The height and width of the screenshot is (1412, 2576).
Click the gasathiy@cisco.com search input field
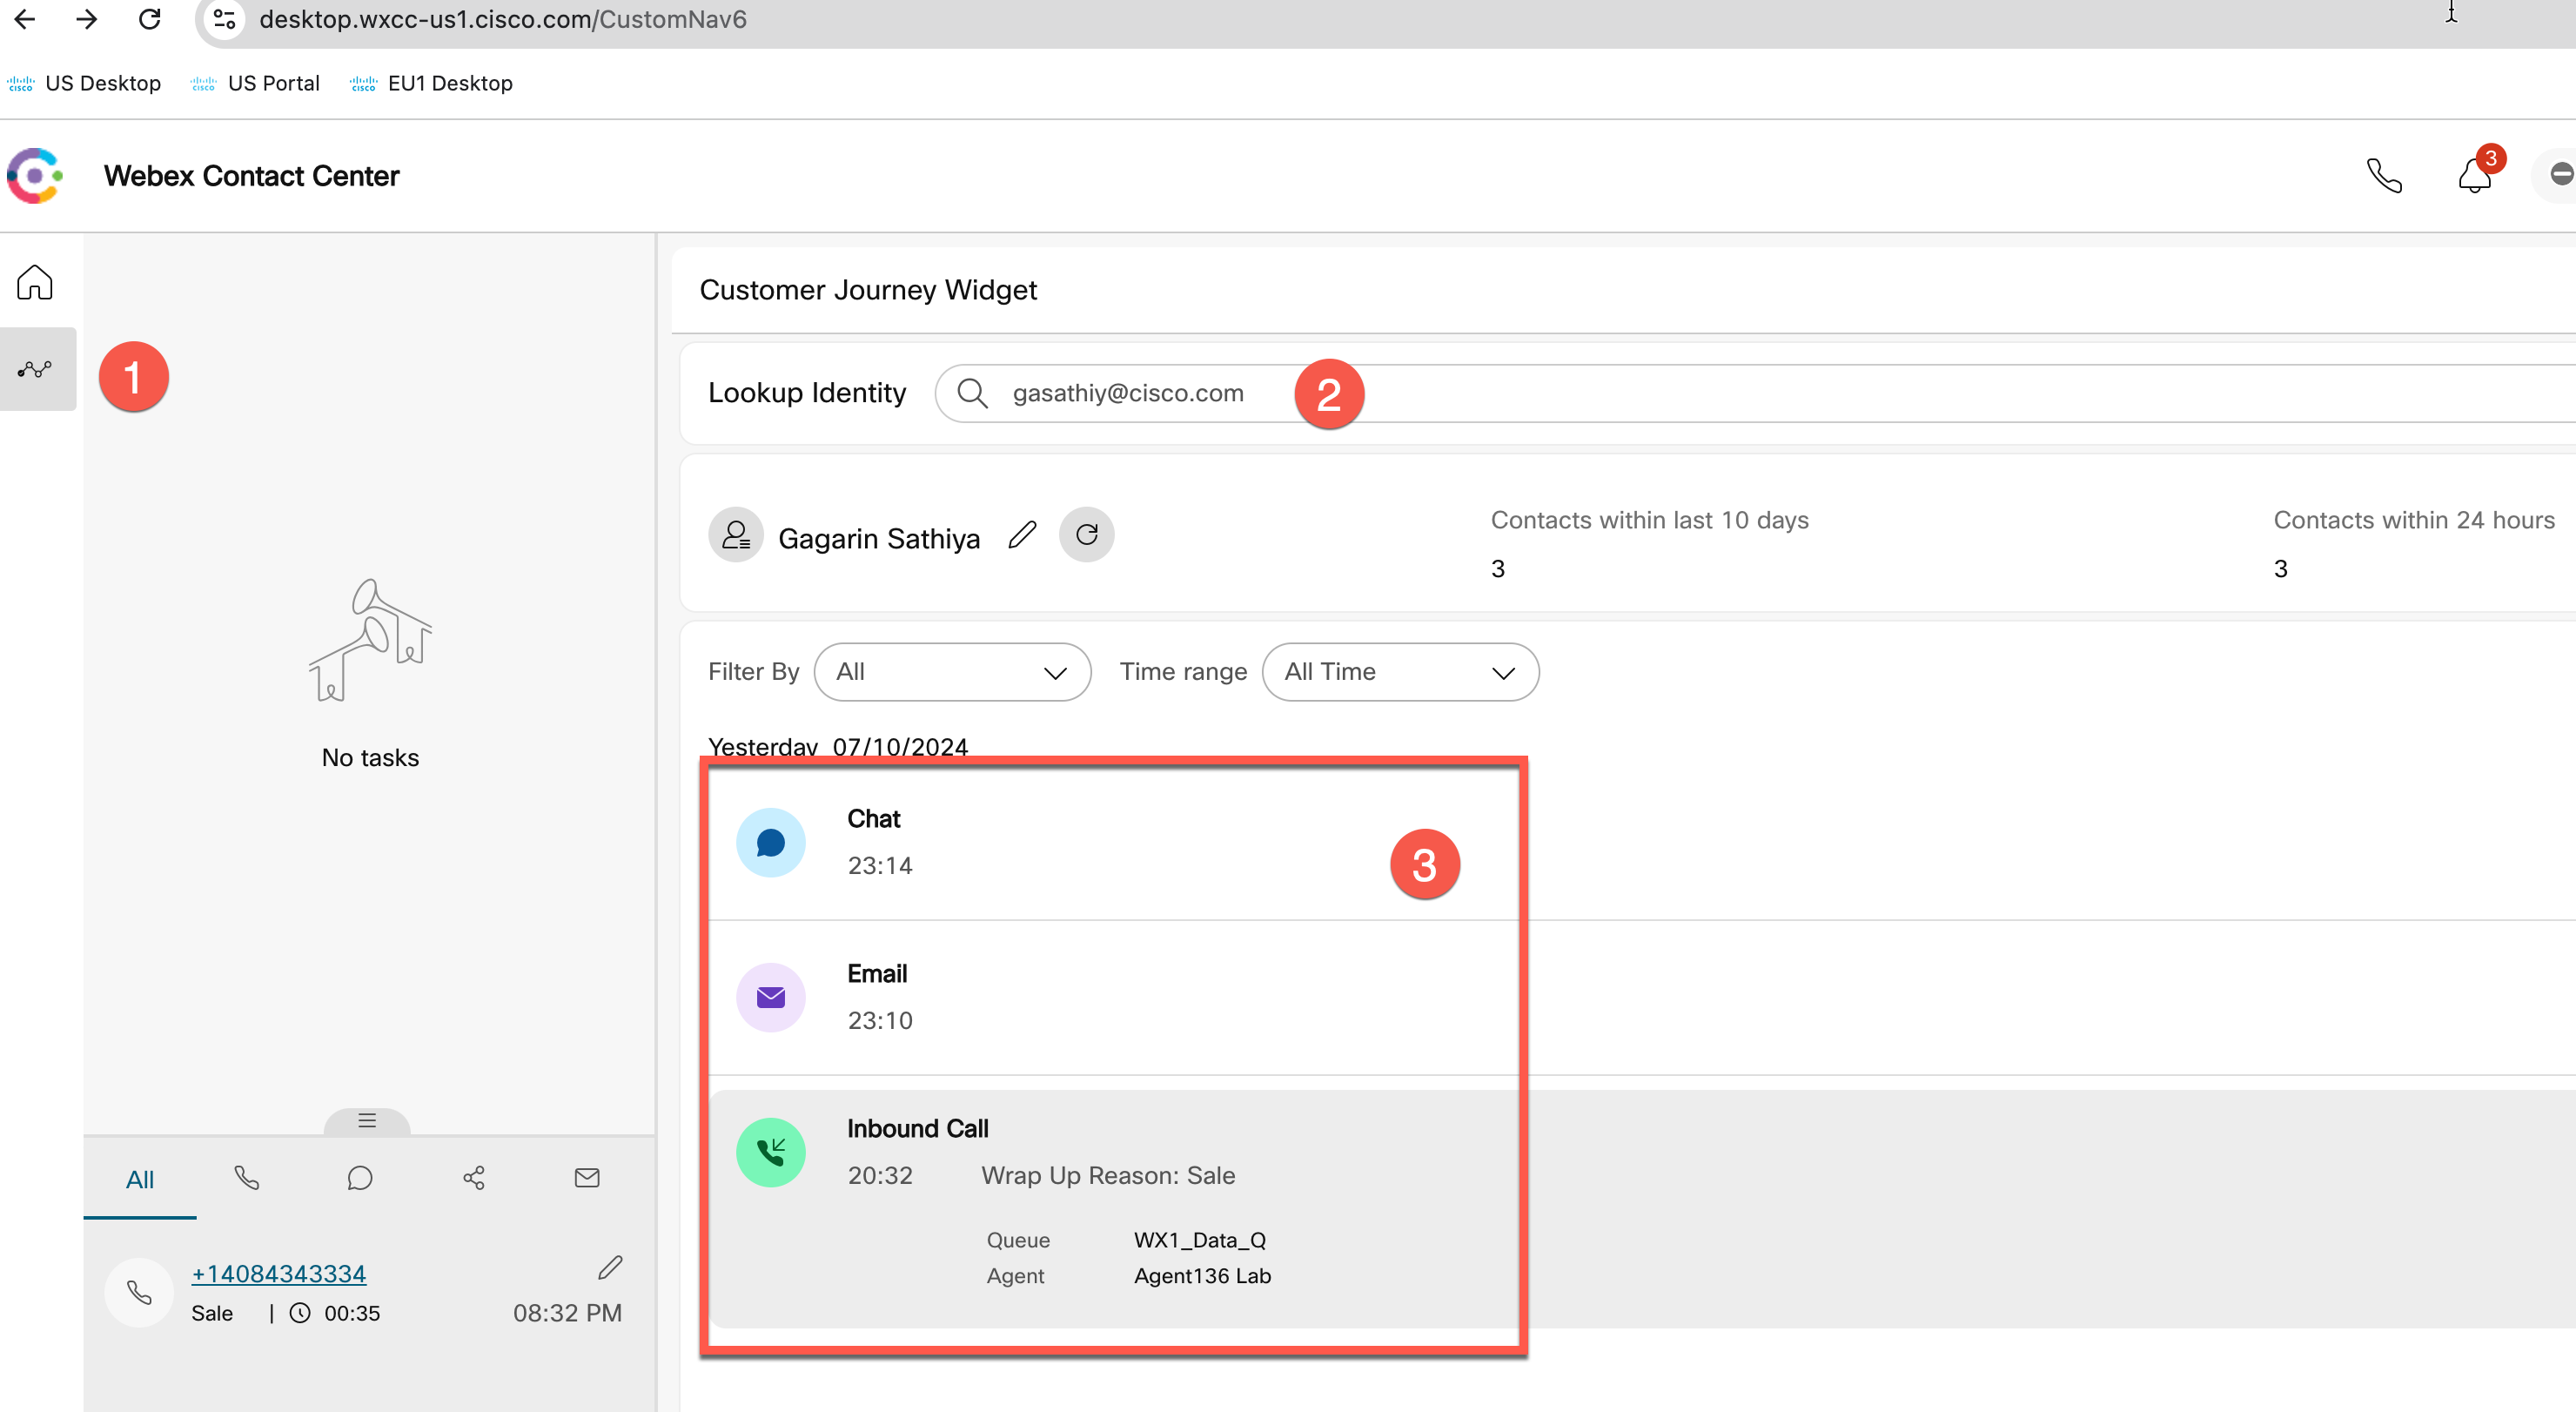pyautogui.click(x=1127, y=392)
